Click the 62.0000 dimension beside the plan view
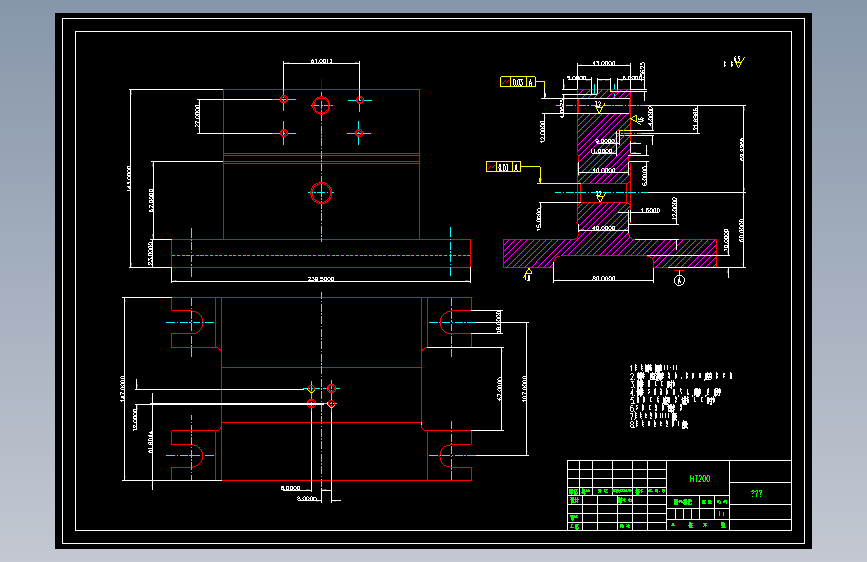 pos(500,389)
